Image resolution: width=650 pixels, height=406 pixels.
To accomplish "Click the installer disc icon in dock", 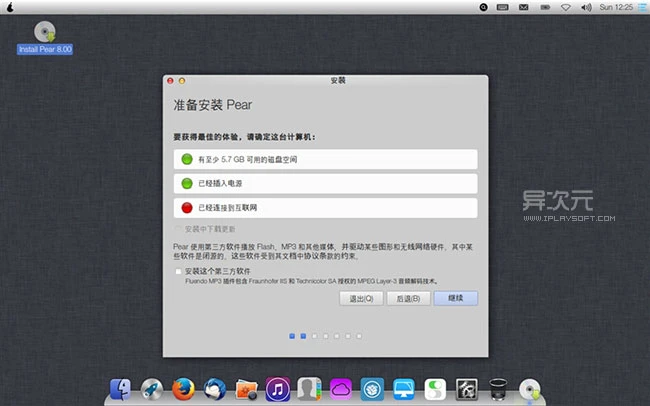I will (x=530, y=389).
